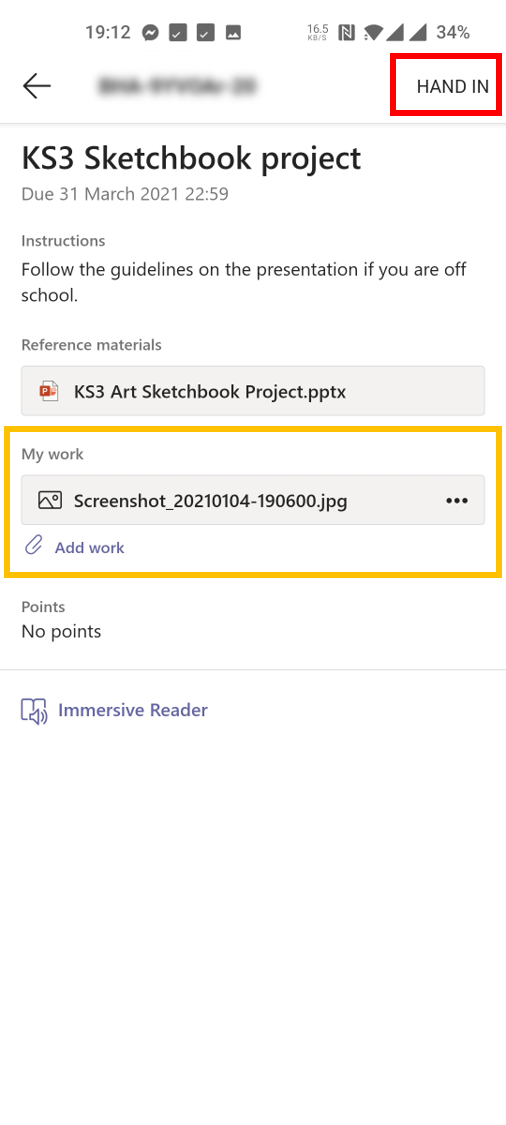Screen dimensions: 506x1125
Task: Open KS3 Art Sketchbook Project.pptx
Action: pyautogui.click(x=253, y=391)
